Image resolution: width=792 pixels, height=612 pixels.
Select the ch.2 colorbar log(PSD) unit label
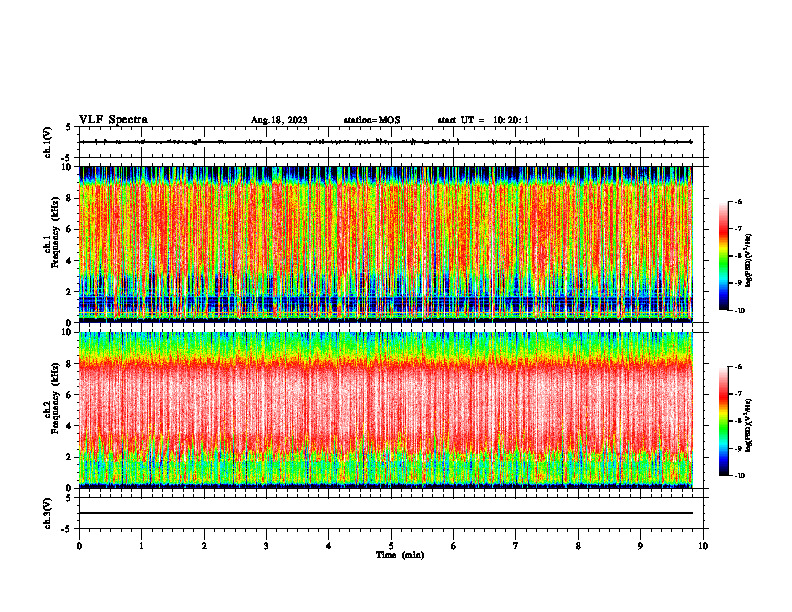coord(749,426)
